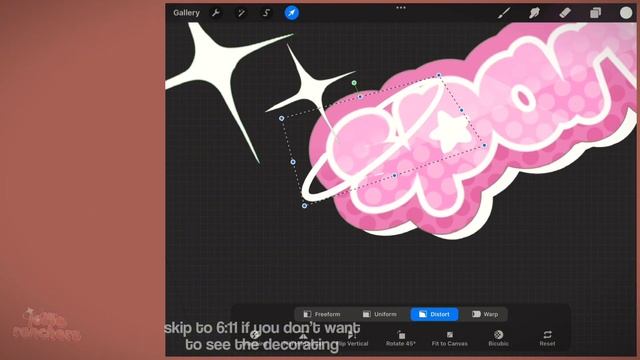The image size is (640, 360).
Task: Open the Adjustments magic wand menu
Action: pyautogui.click(x=241, y=13)
